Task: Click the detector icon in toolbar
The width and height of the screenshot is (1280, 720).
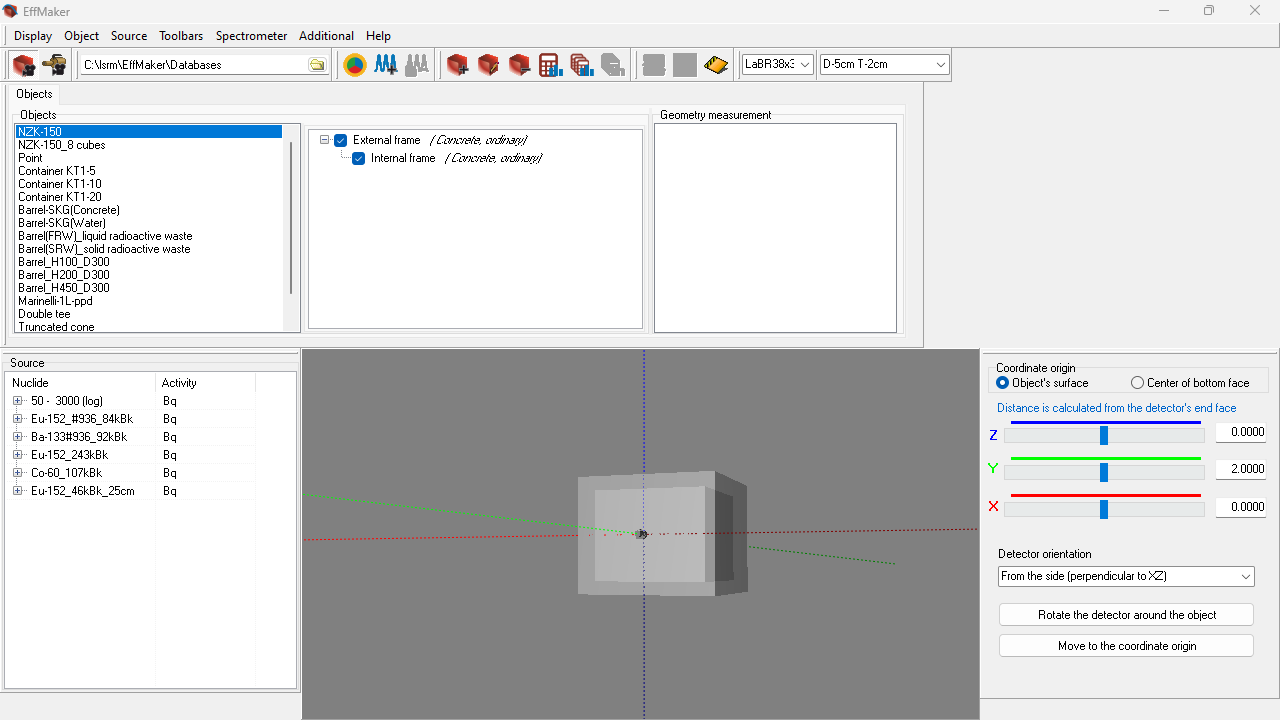Action: 54,65
